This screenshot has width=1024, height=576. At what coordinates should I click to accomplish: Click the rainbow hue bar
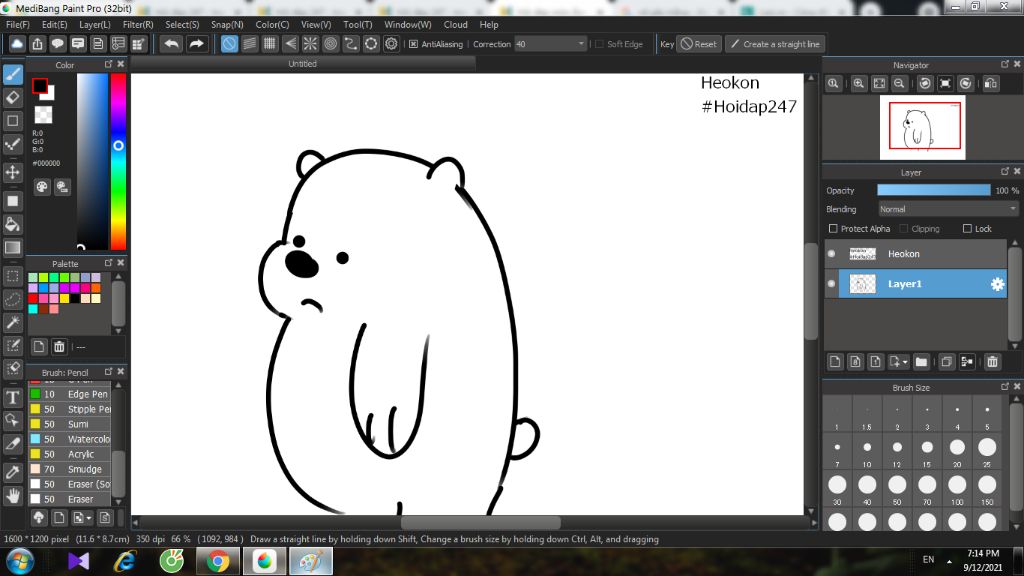(x=118, y=161)
